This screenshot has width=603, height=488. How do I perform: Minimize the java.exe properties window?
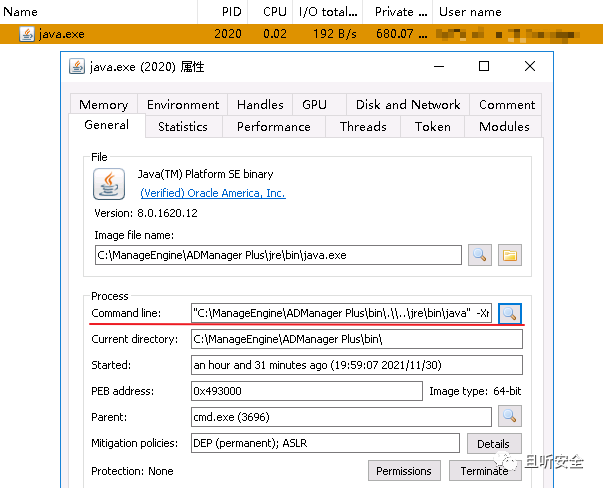pyautogui.click(x=439, y=67)
